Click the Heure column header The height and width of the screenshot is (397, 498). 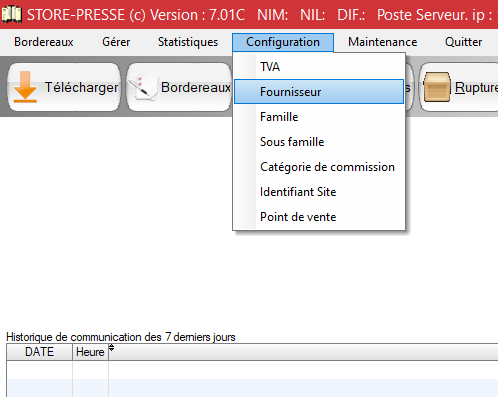[x=90, y=352]
